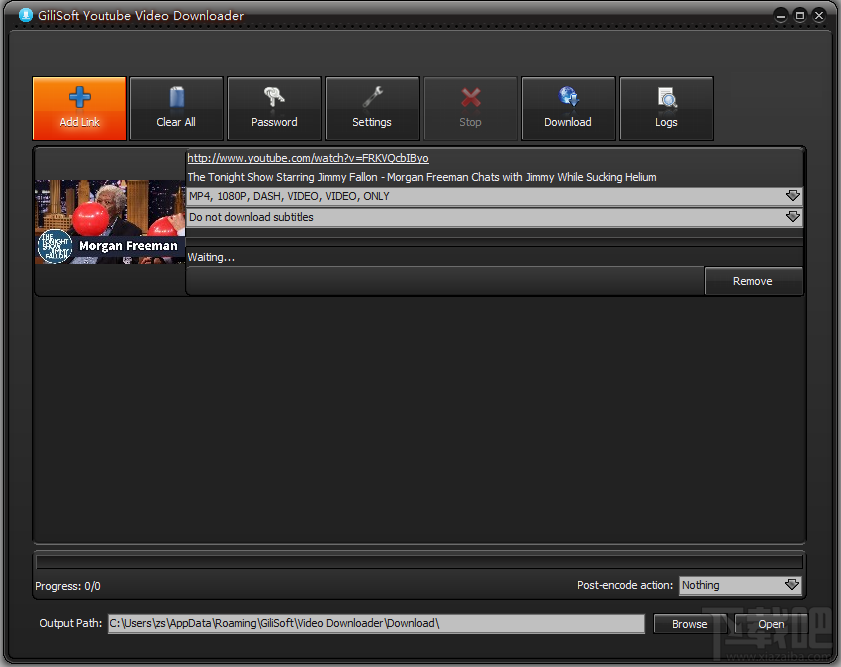Click the download progress bar
This screenshot has height=667, width=841.
419,559
